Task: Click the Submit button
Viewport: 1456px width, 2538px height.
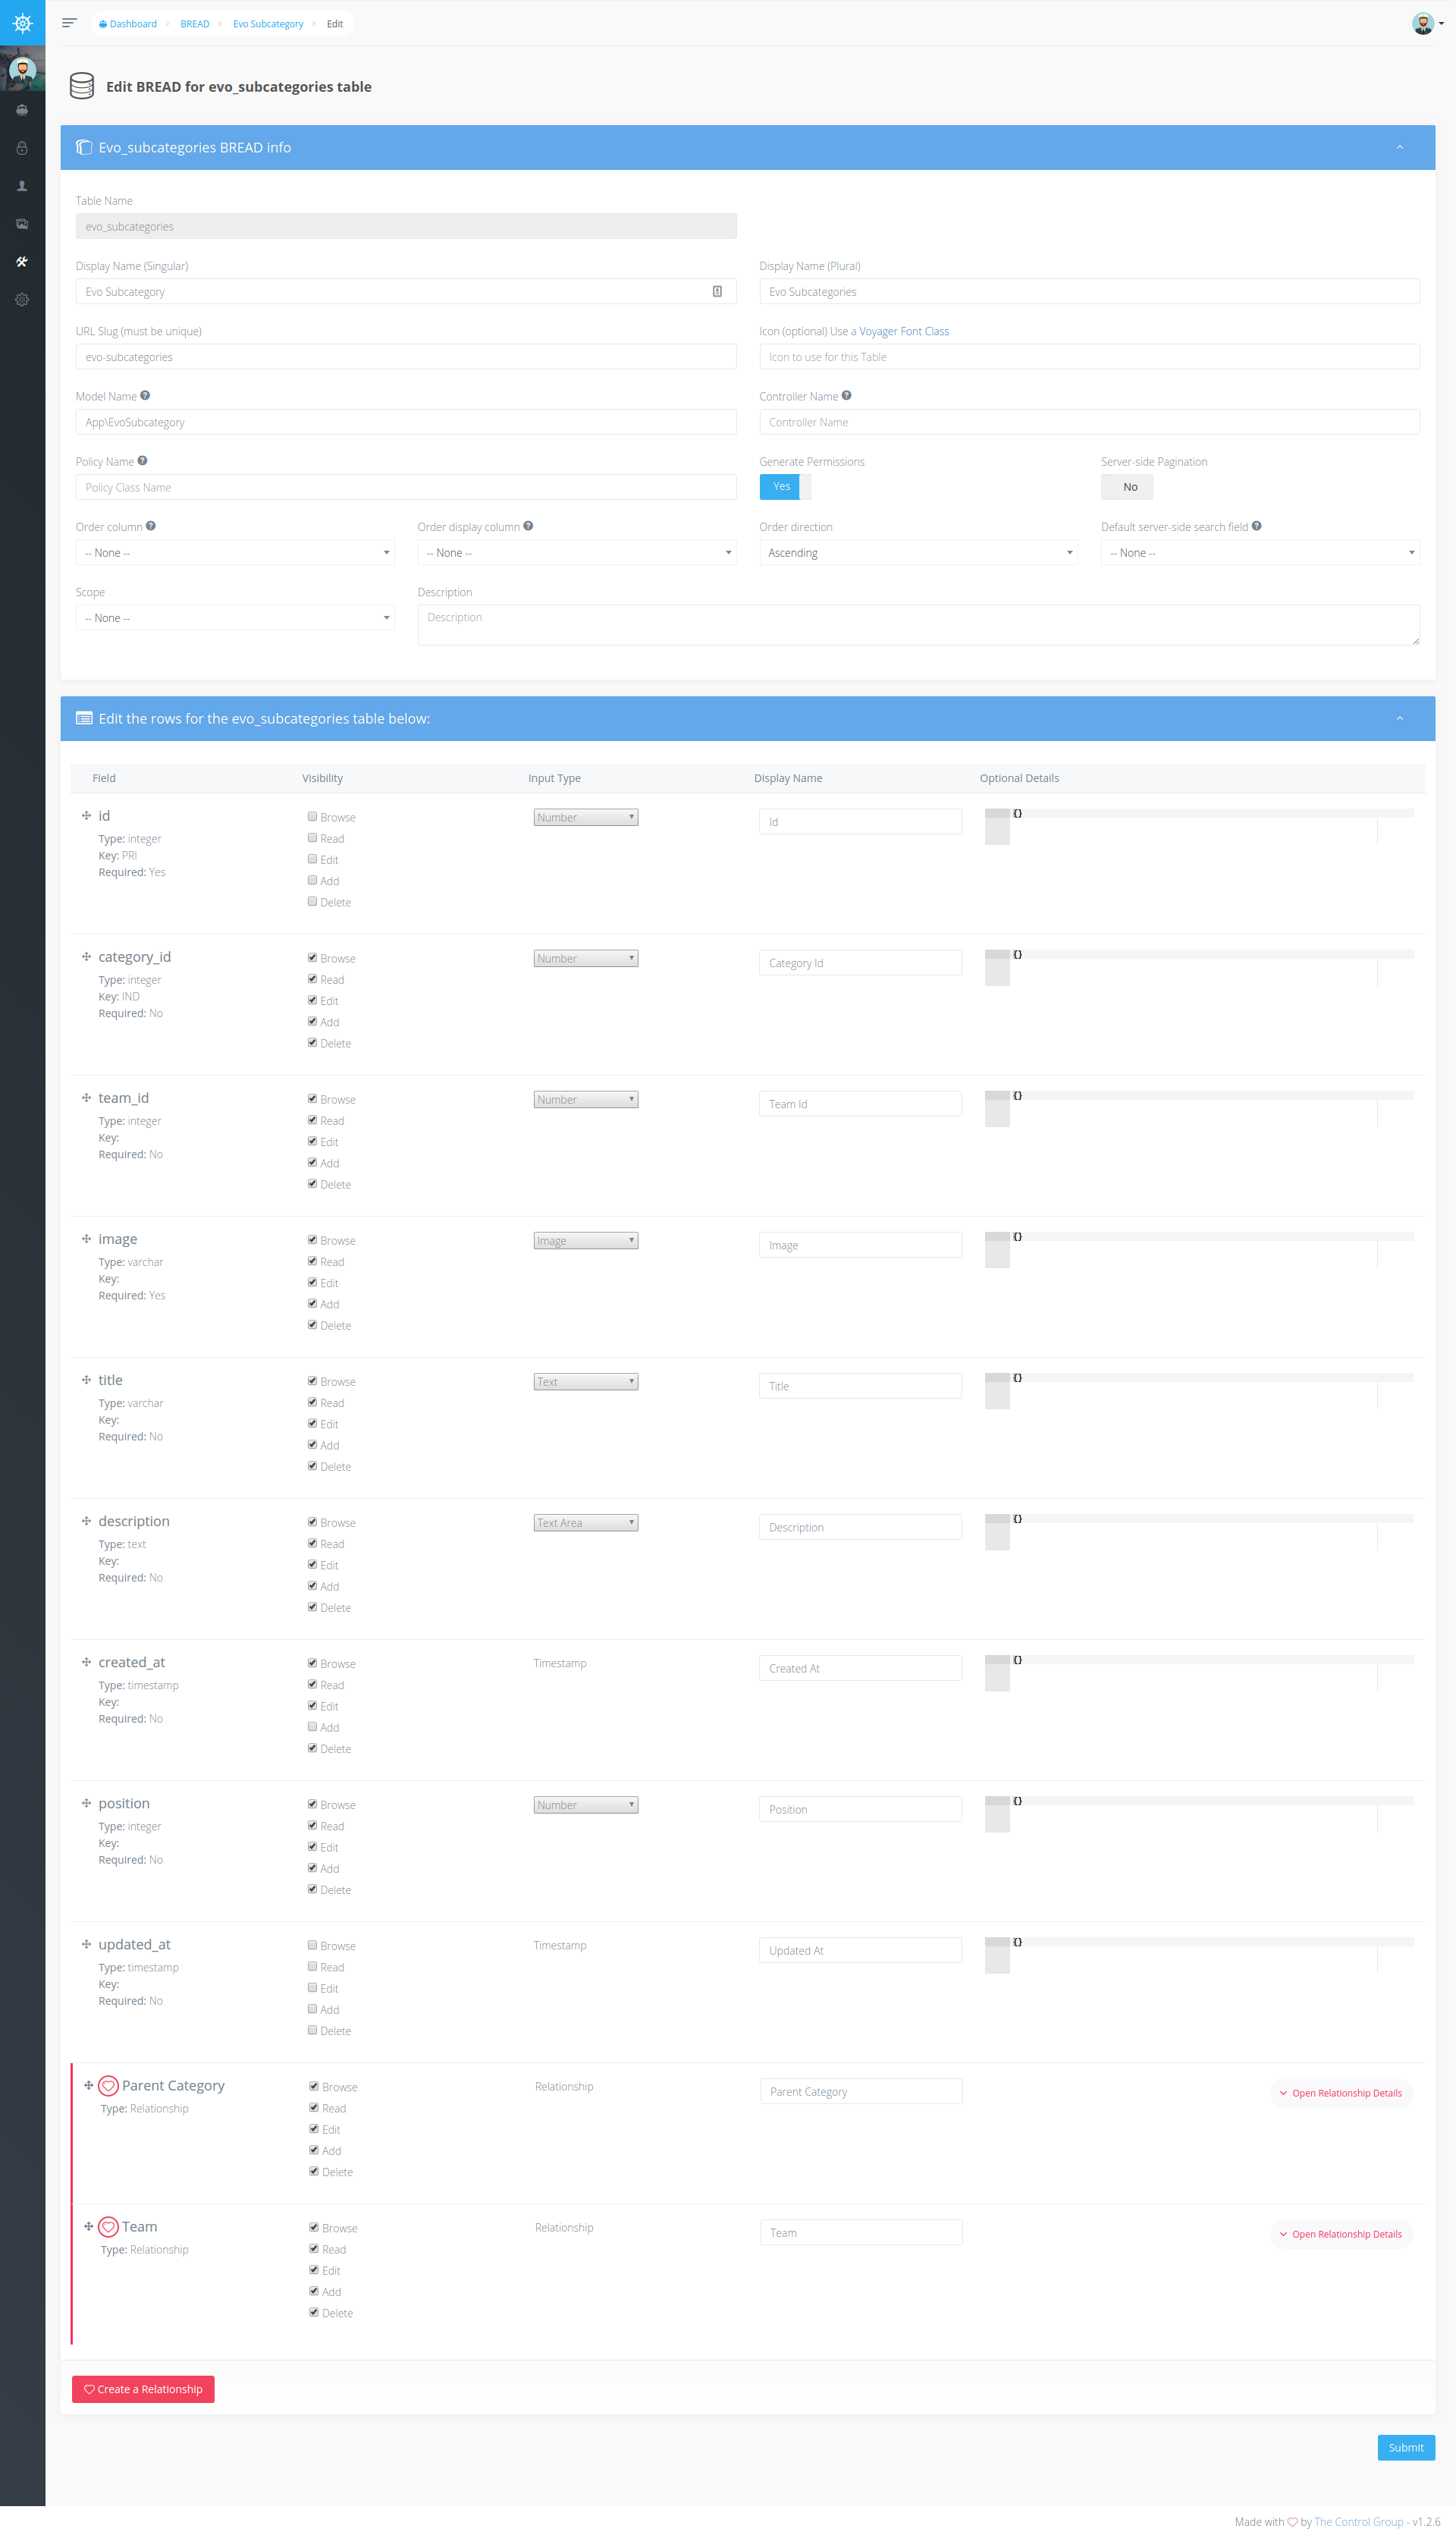Action: (1406, 2447)
